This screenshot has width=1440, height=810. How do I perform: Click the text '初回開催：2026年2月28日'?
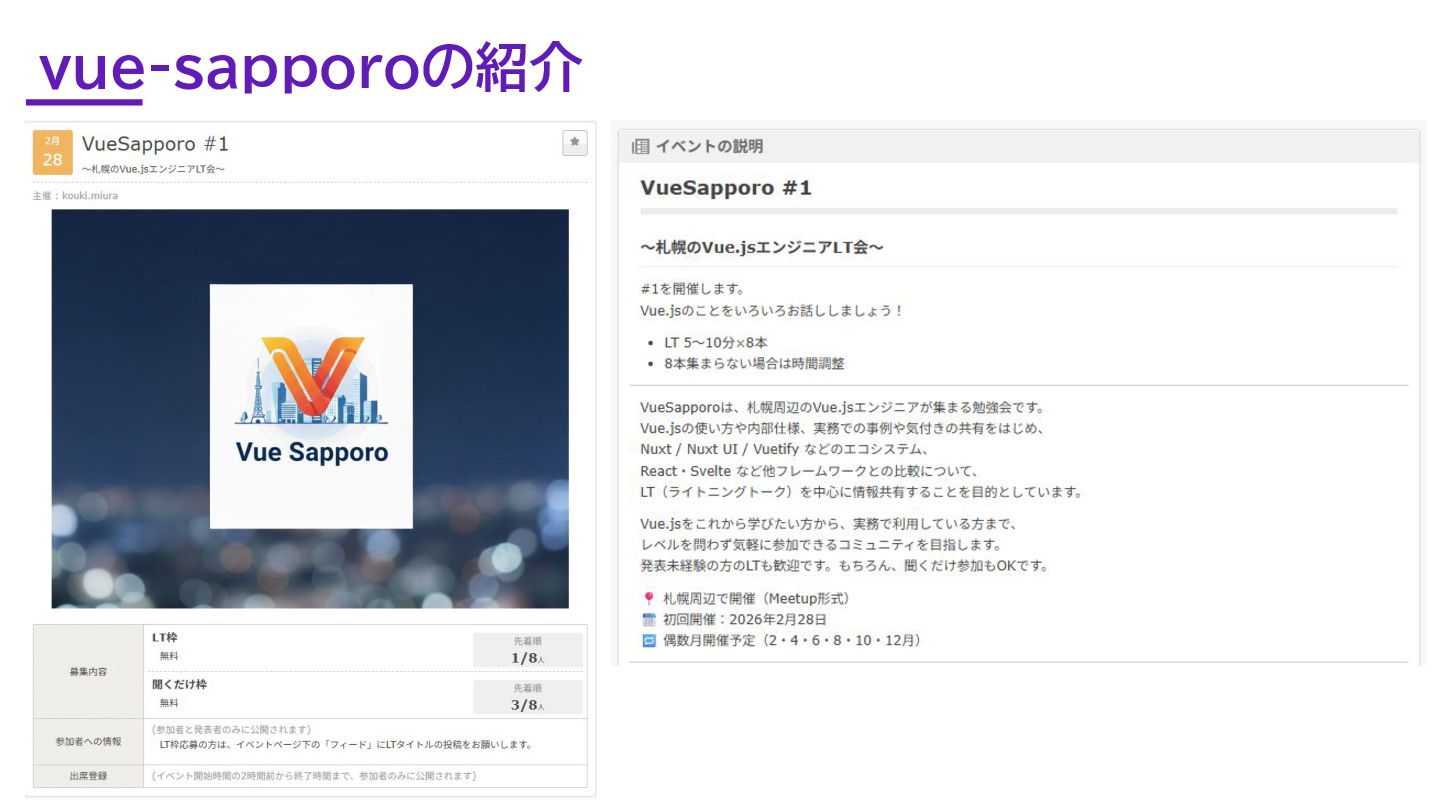click(745, 619)
